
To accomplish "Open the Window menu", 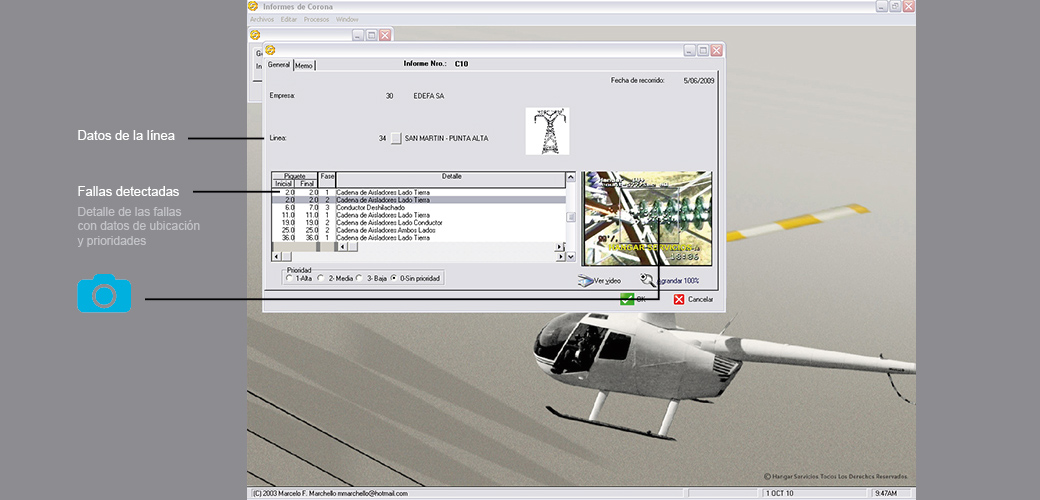I will coord(347,19).
